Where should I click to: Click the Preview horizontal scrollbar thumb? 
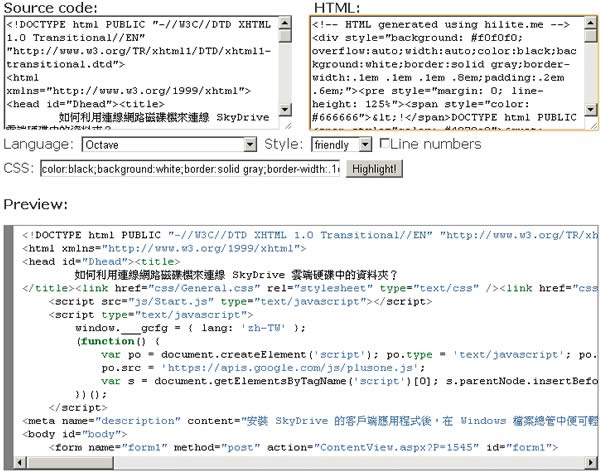70,462
